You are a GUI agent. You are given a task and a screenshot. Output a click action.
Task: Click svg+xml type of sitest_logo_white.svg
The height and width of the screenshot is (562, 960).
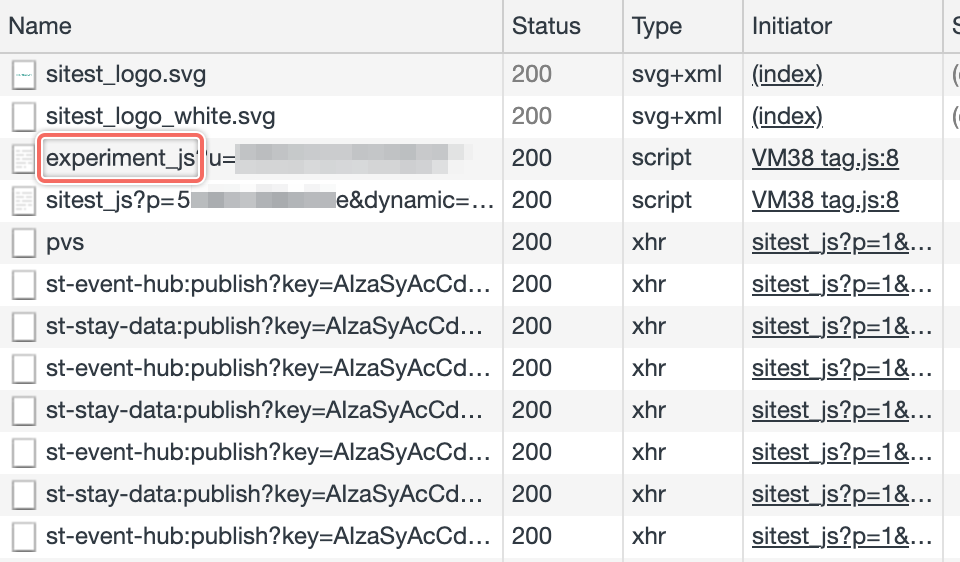(677, 117)
